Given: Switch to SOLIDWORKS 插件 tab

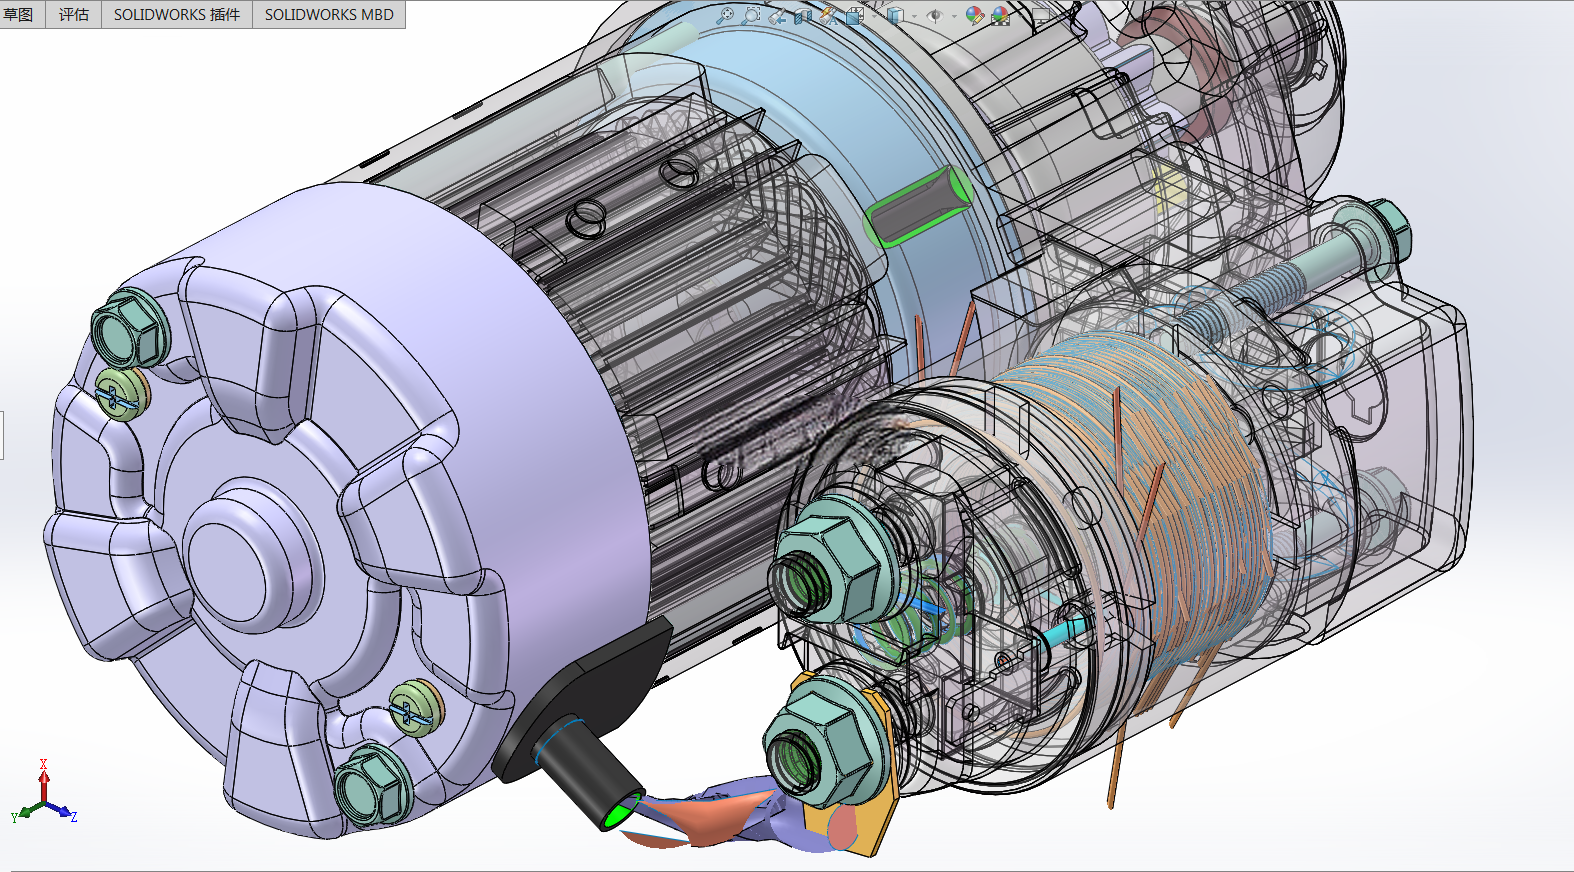Looking at the screenshot, I should pos(177,14).
